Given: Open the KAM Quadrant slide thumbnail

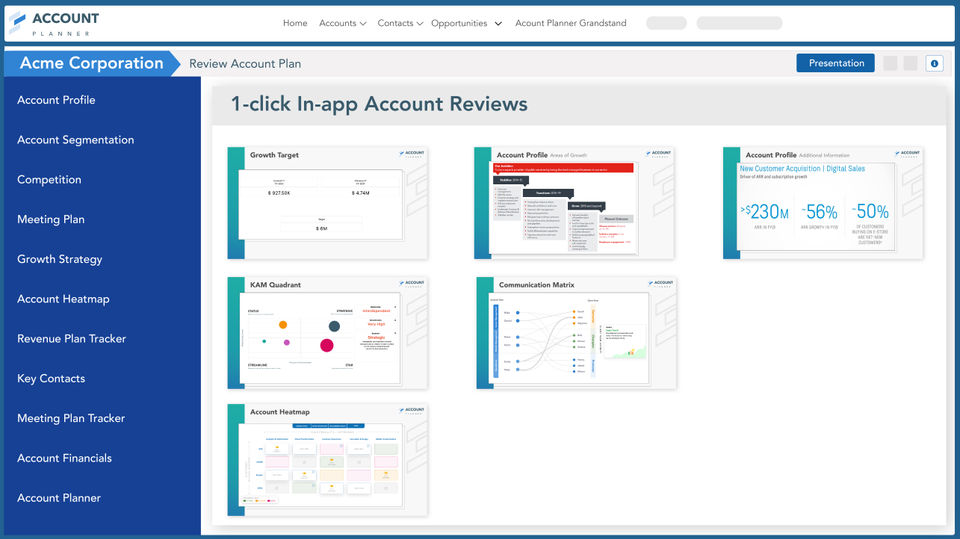Looking at the screenshot, I should tap(328, 333).
